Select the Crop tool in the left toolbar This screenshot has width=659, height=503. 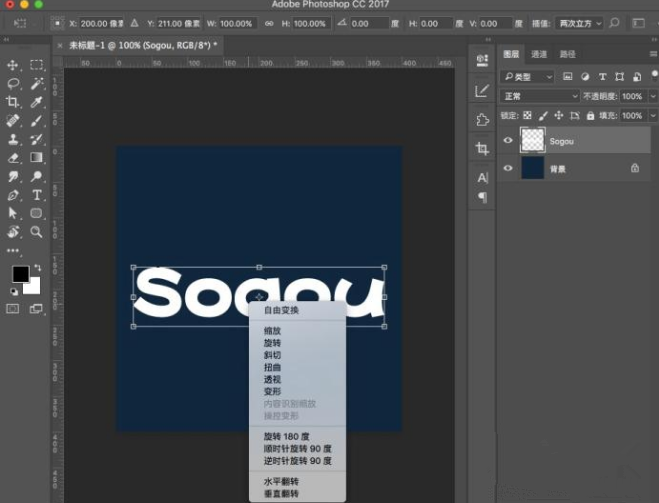[13, 102]
